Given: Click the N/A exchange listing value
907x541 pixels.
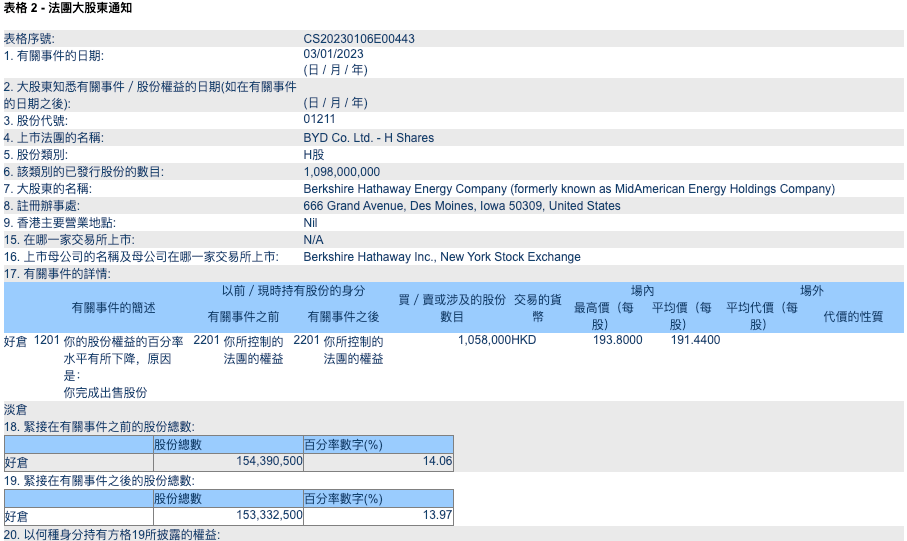Looking at the screenshot, I should [314, 240].
